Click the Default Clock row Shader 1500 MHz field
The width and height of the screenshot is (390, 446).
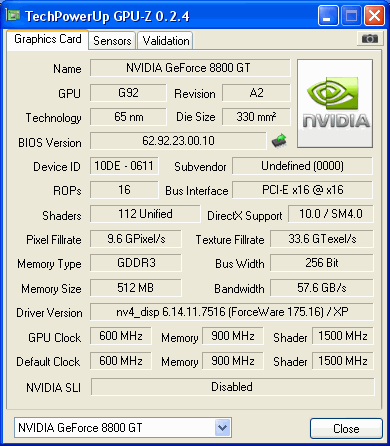click(343, 361)
